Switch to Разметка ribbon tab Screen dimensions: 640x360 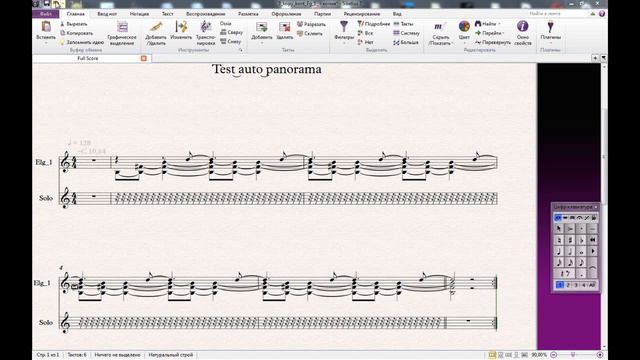point(248,14)
